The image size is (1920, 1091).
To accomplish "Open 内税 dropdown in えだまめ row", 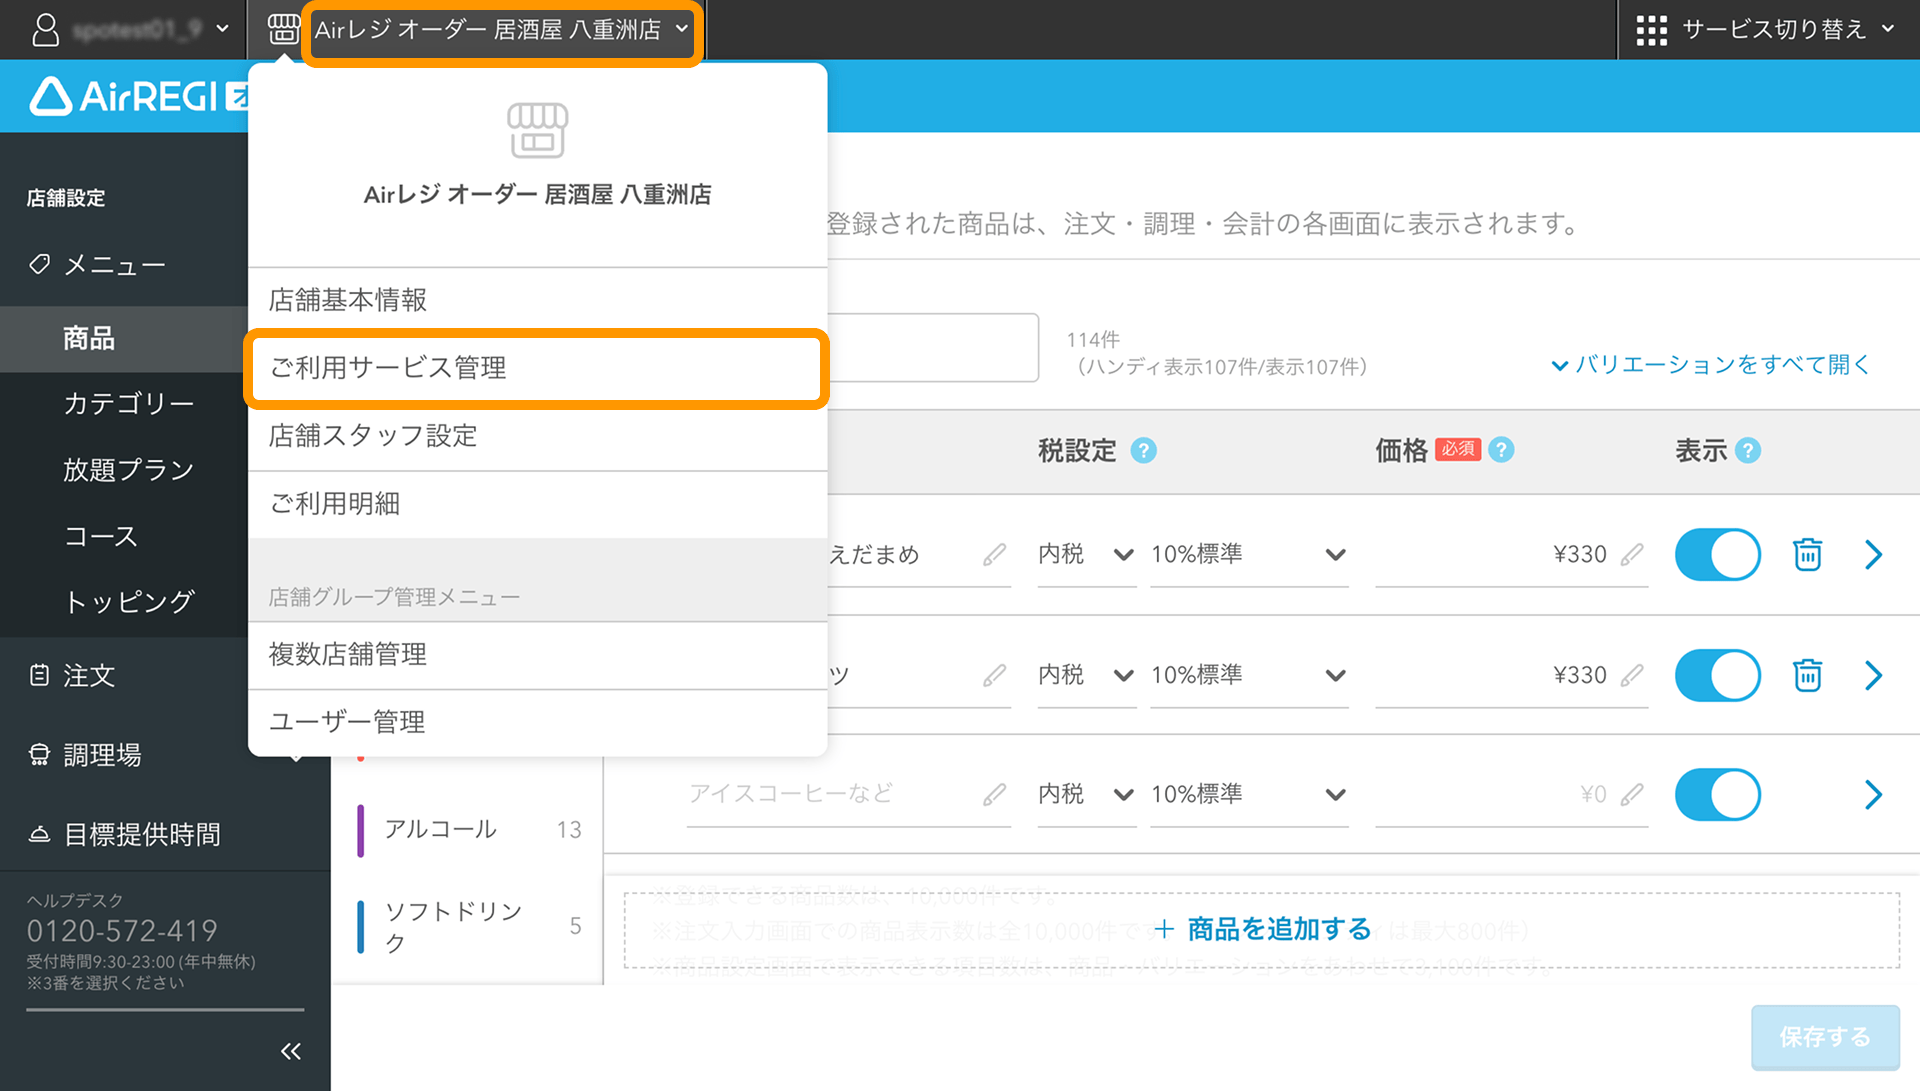I will [1086, 554].
